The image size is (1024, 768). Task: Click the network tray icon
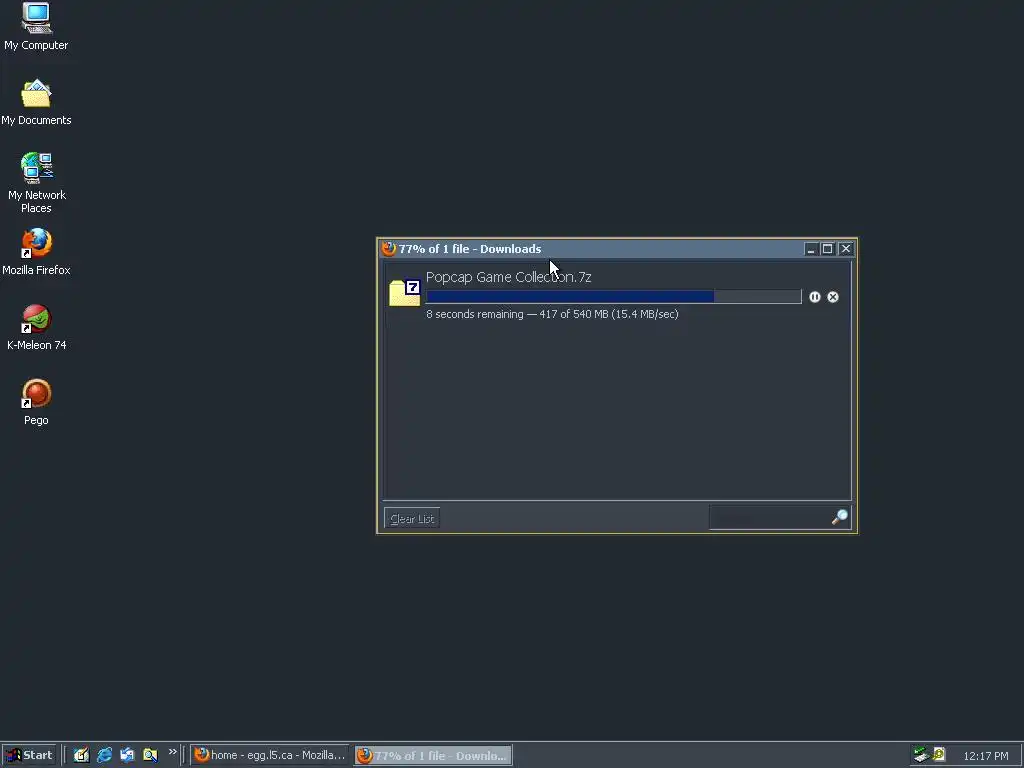point(921,755)
